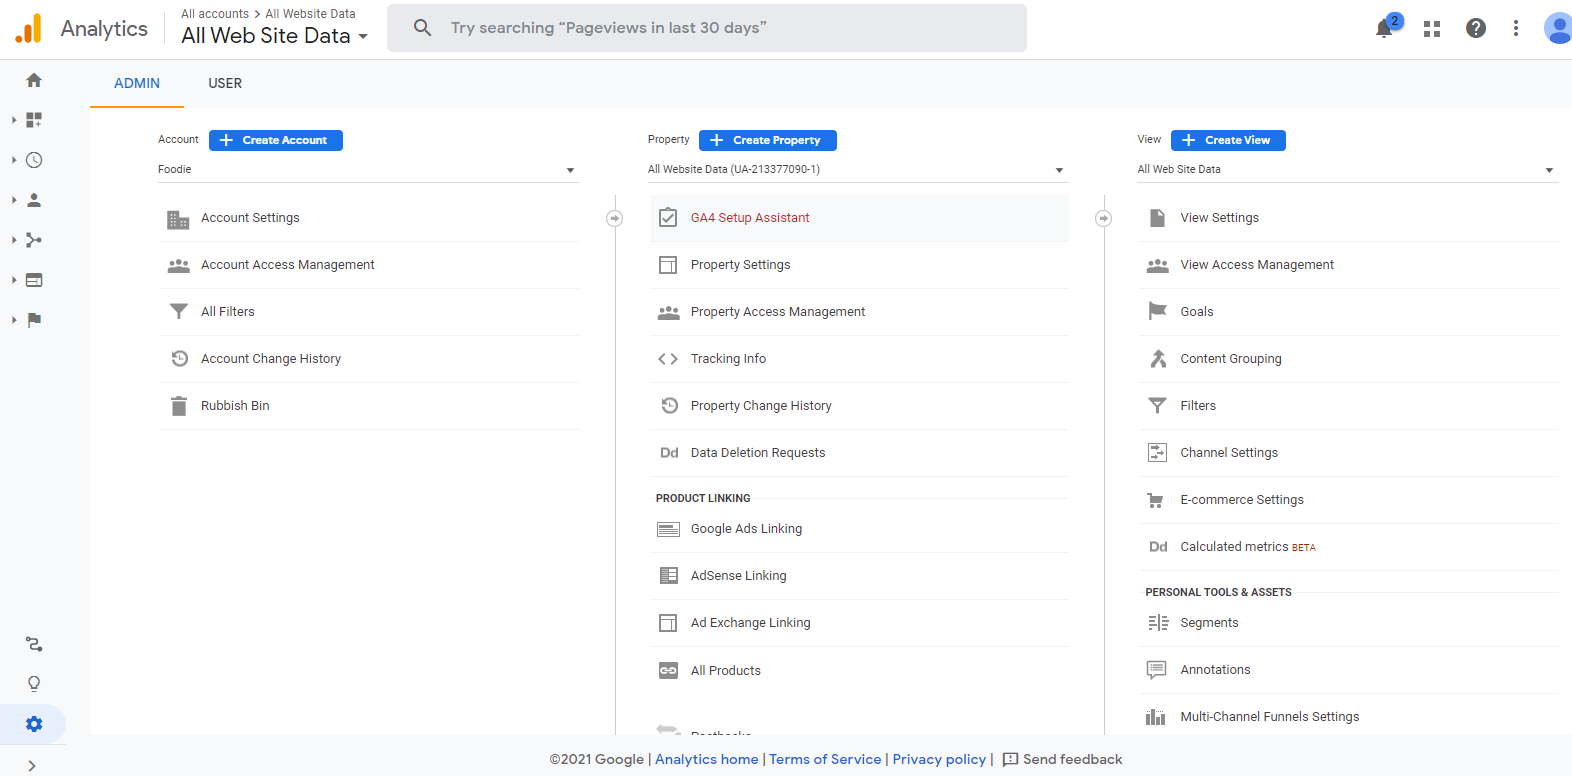
Task: Open the Help question mark icon
Action: pos(1476,28)
